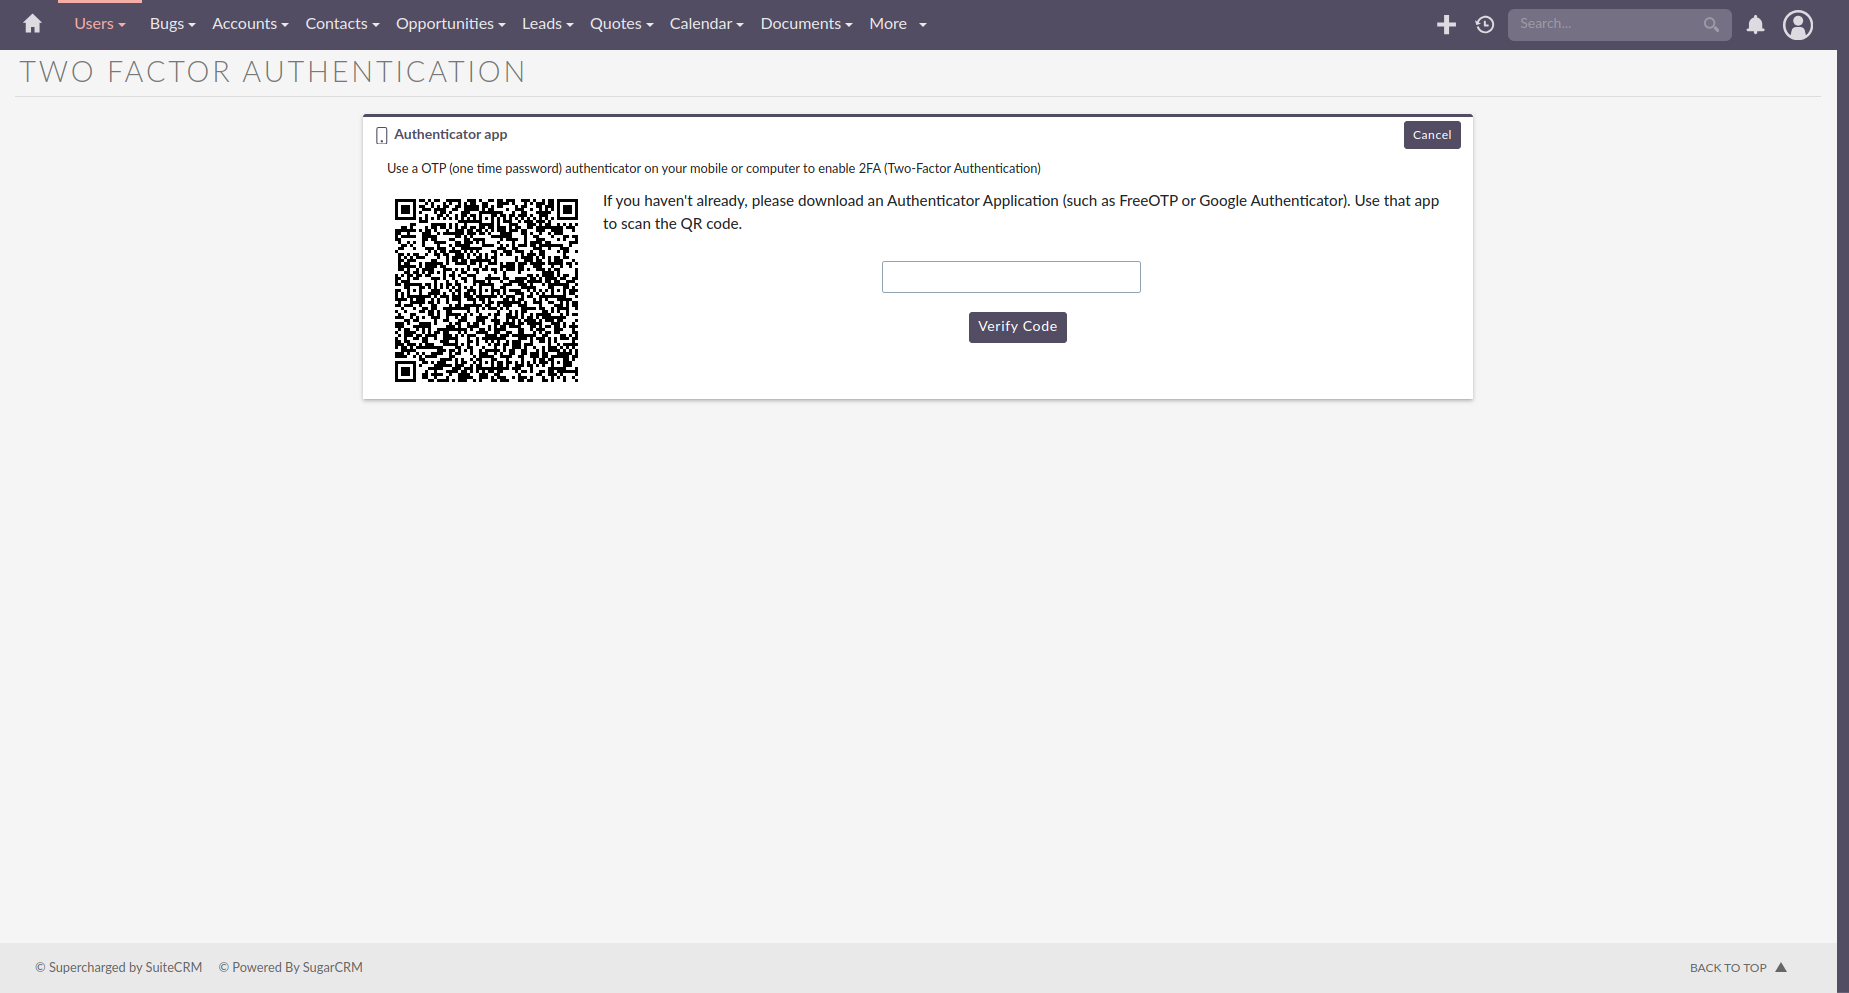Expand the Users dropdown menu
The image size is (1849, 993).
98,23
